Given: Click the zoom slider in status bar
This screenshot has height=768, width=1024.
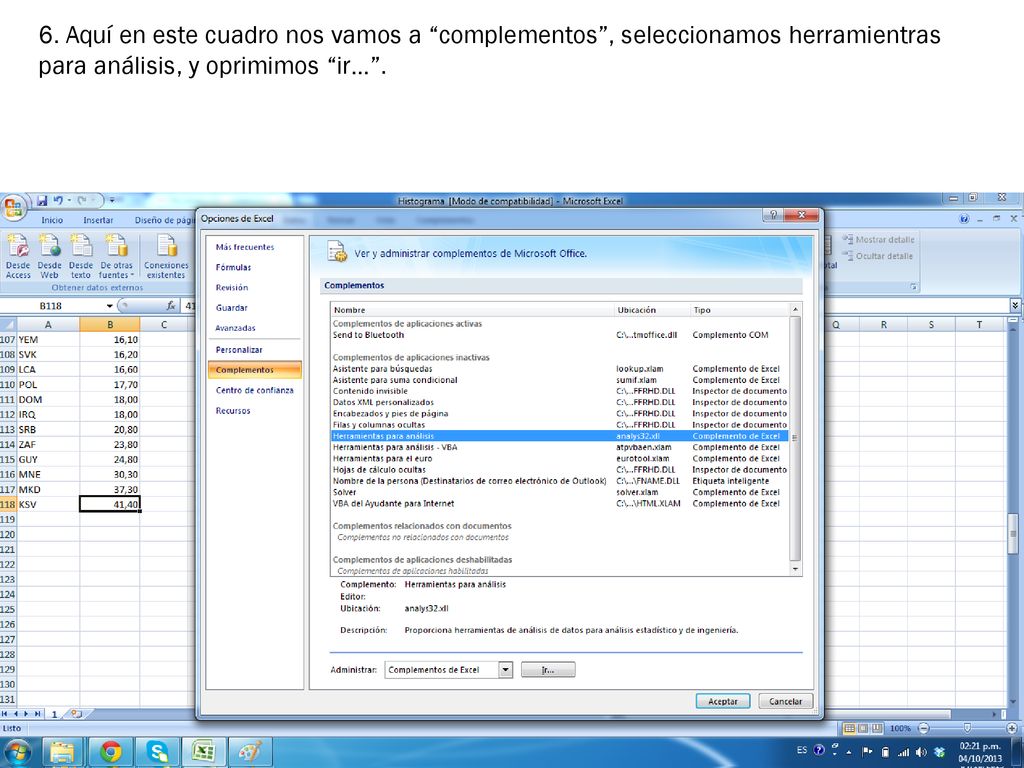Looking at the screenshot, I should click(967, 728).
